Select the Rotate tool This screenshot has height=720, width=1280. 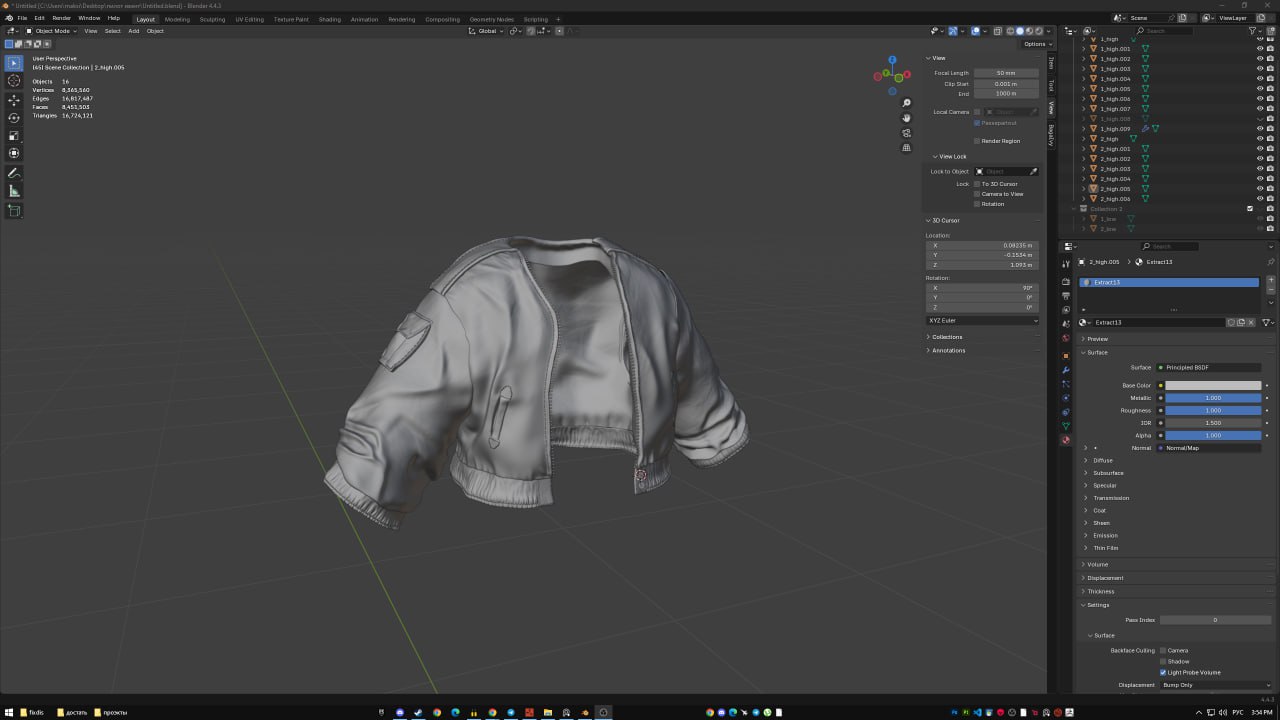tap(14, 118)
